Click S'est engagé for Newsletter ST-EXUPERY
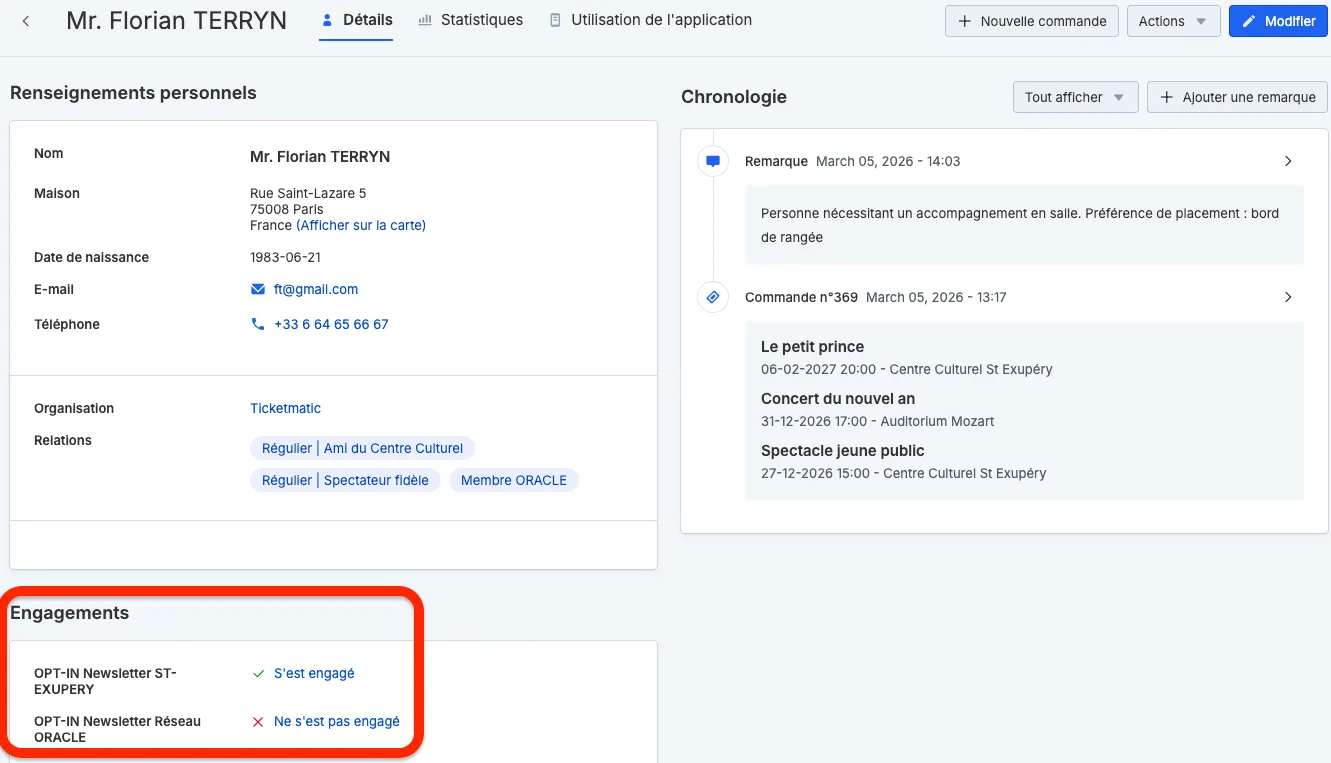 [314, 674]
